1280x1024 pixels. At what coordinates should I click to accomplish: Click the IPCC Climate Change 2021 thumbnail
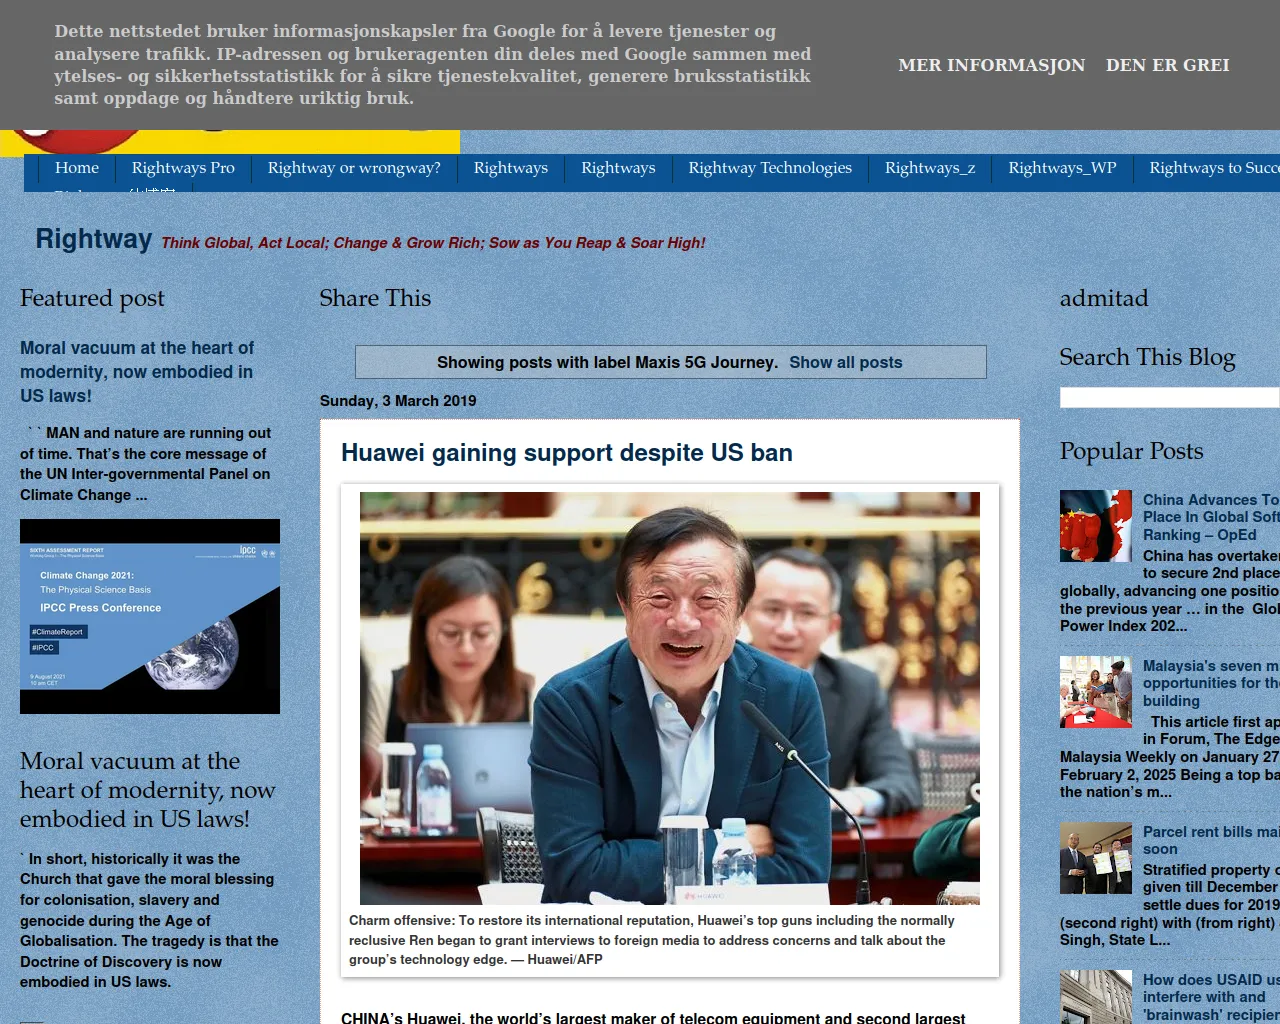click(x=150, y=616)
